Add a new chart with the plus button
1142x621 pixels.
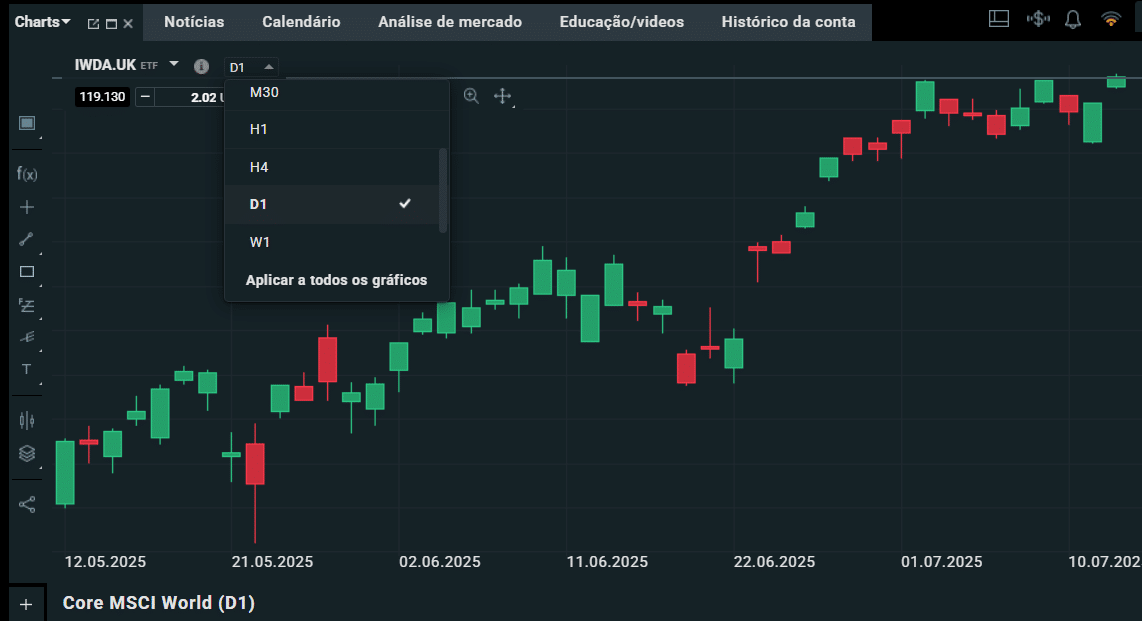[x=26, y=604]
